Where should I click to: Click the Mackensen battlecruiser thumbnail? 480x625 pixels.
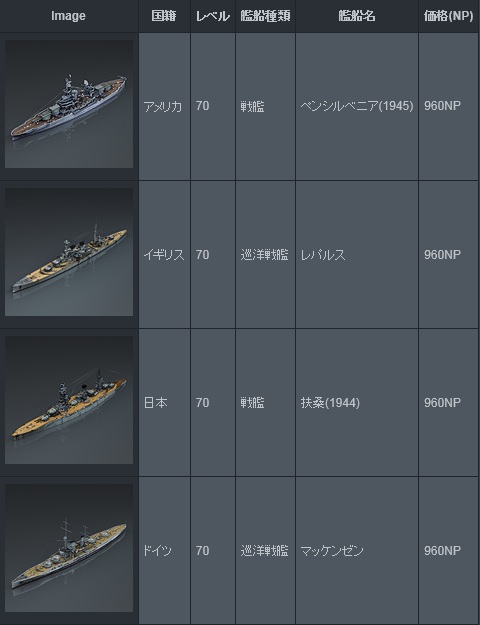(69, 548)
